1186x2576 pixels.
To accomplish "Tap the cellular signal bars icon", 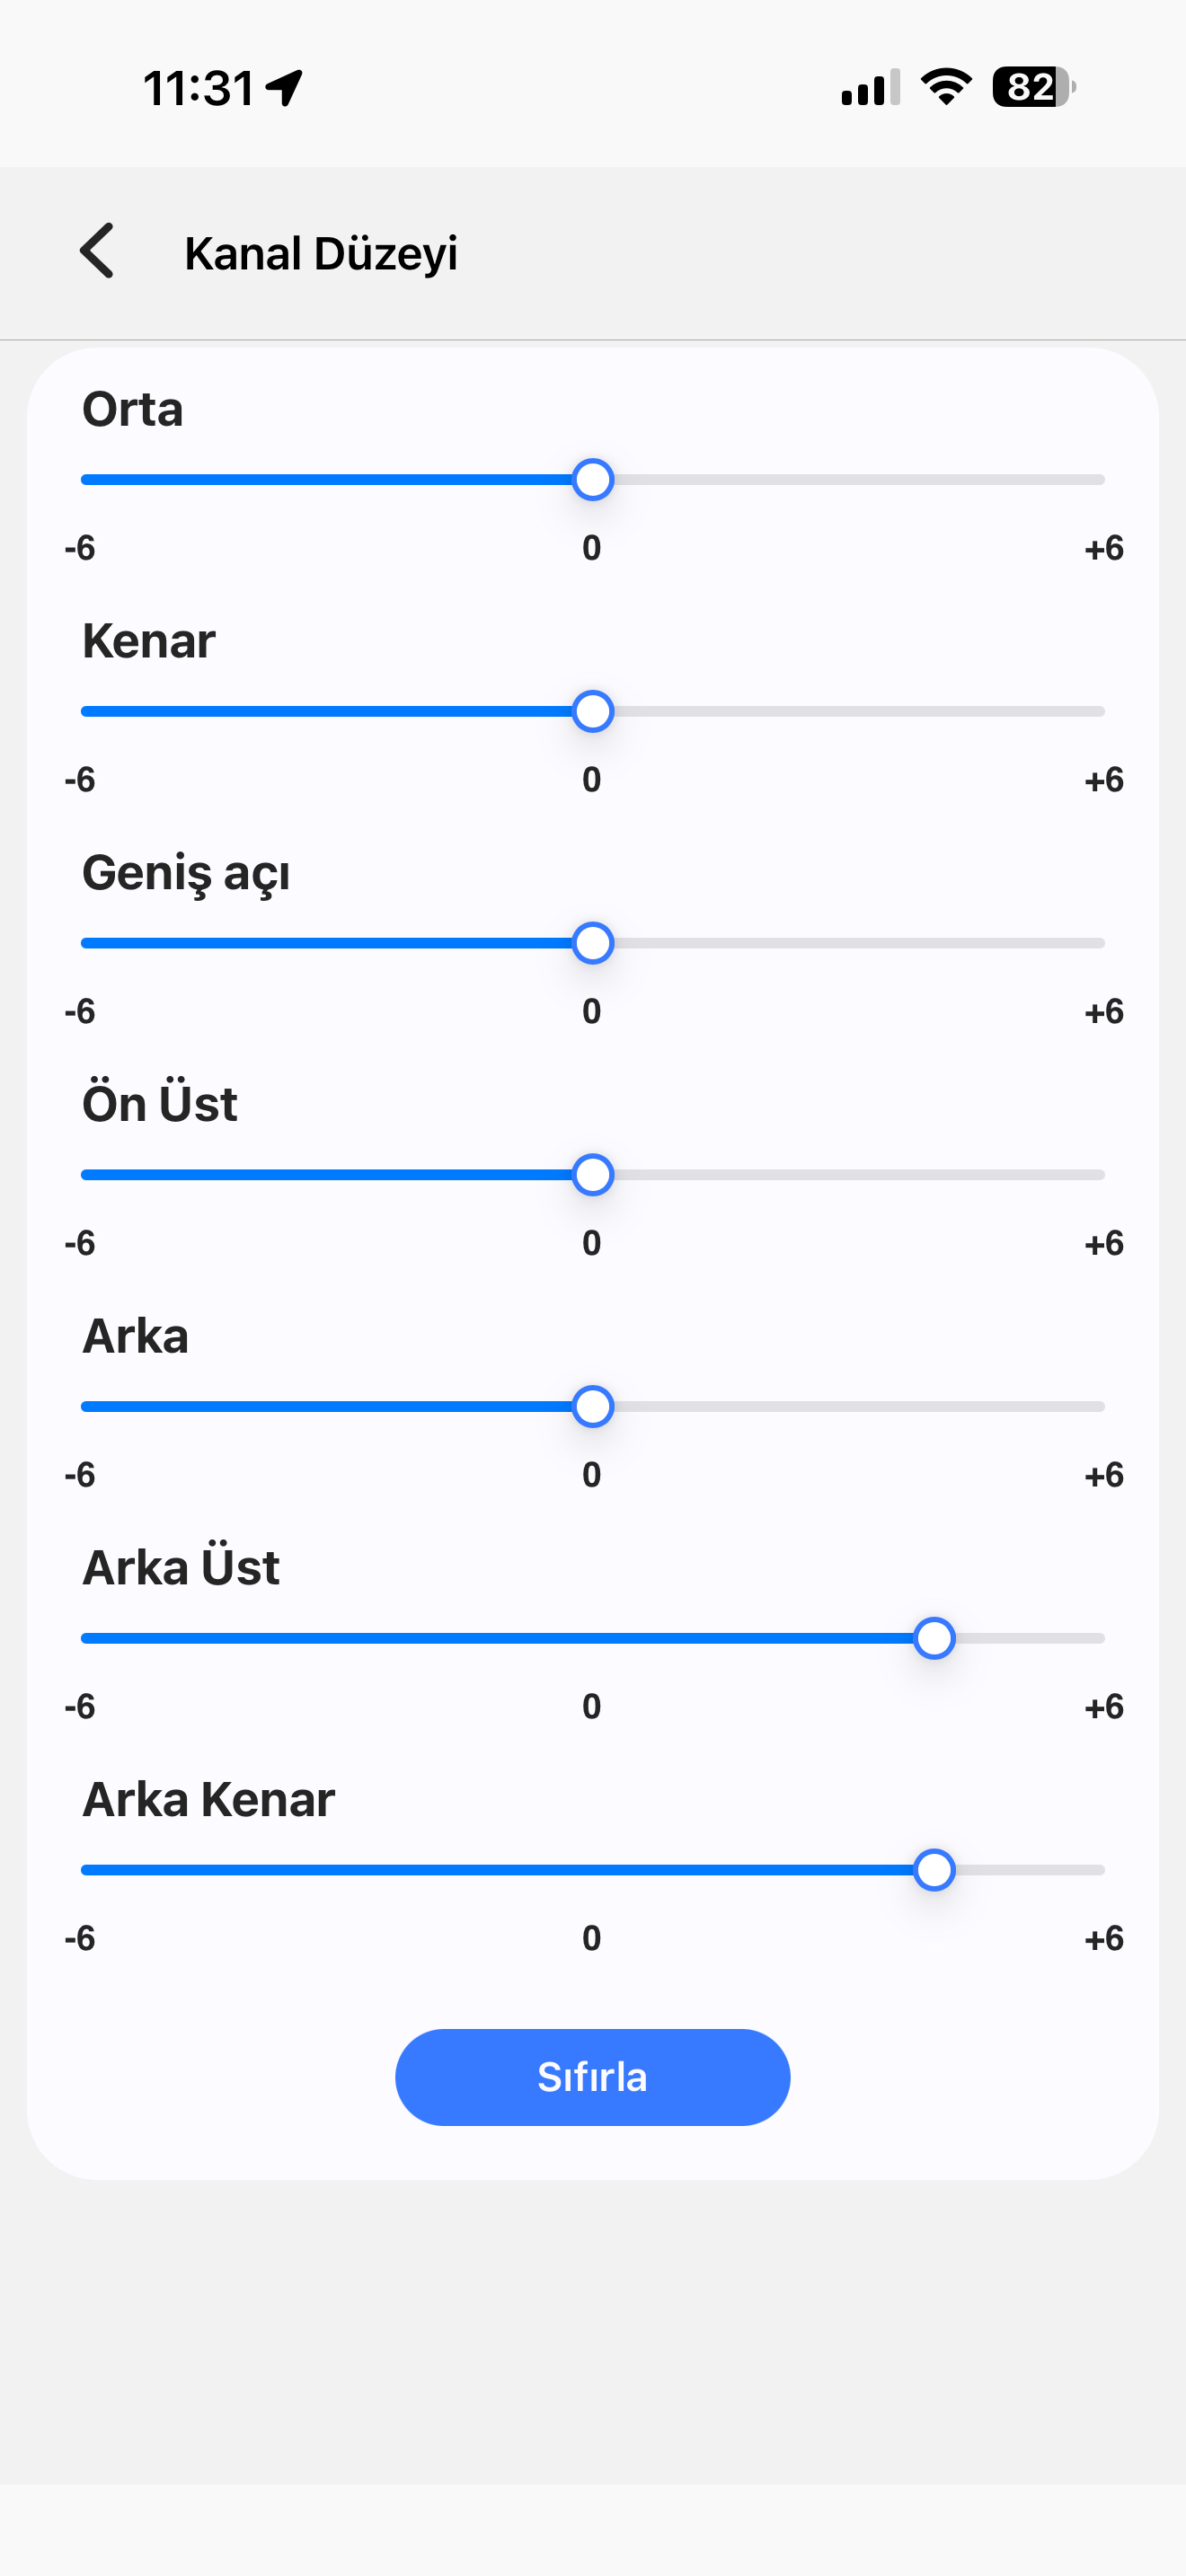I will tap(870, 88).
